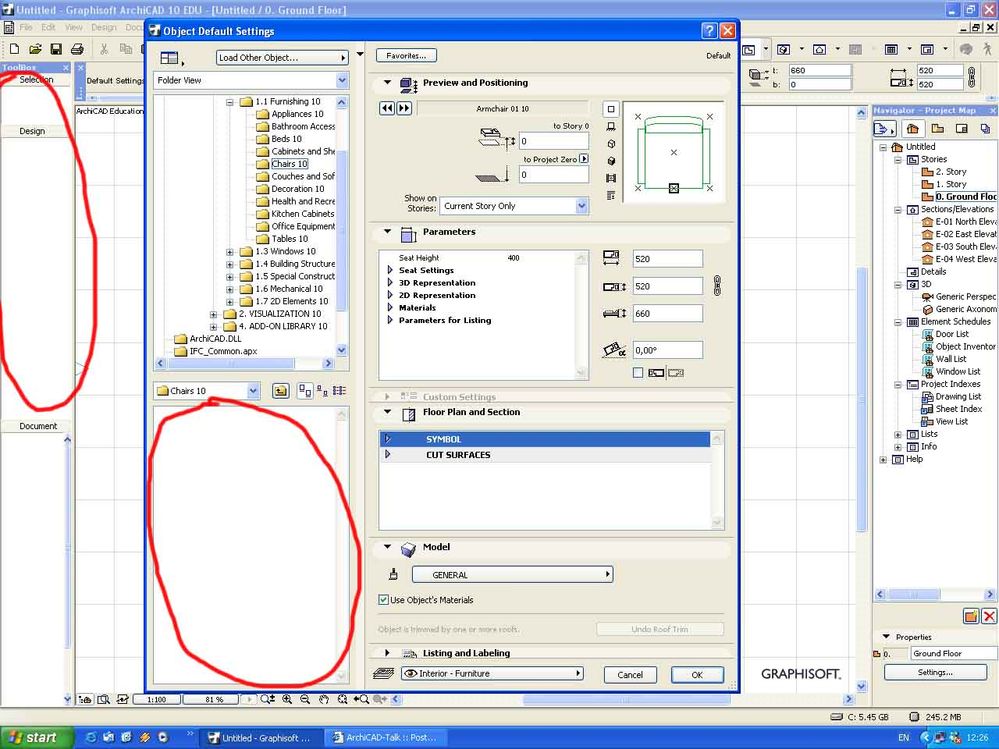
Task: Click the Open file icon in main toolbar
Action: [x=35, y=49]
